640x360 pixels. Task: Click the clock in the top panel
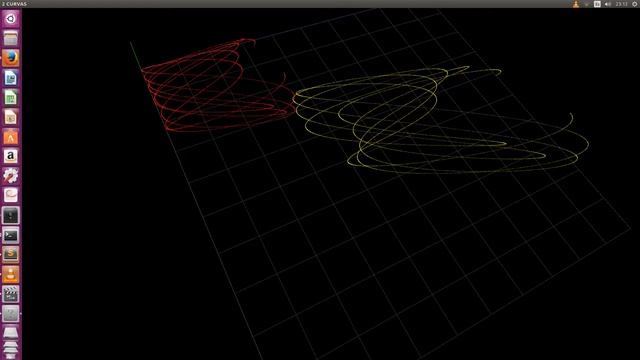tap(622, 4)
